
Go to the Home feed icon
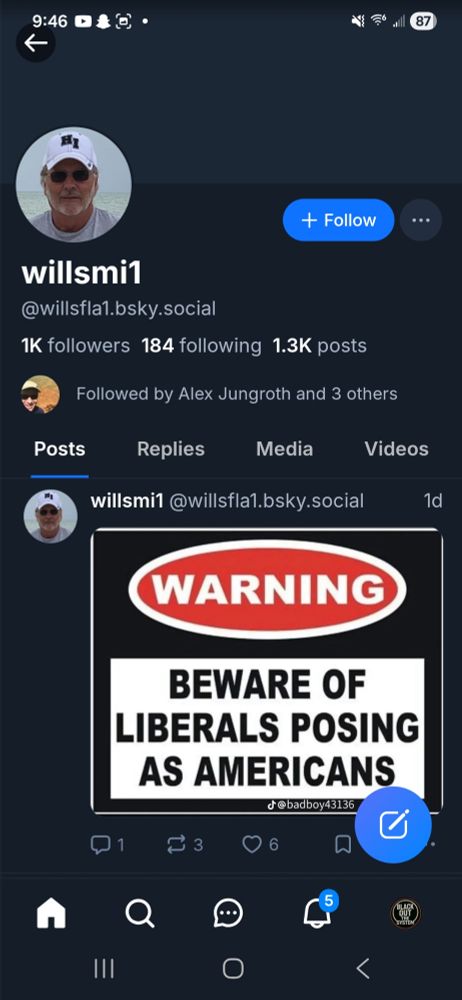click(51, 915)
